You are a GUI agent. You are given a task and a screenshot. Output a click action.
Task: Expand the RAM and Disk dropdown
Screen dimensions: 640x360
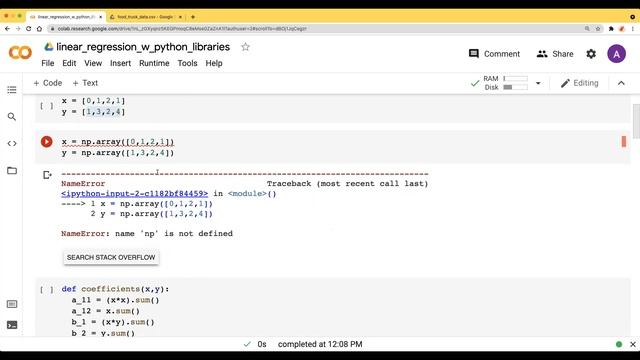click(x=538, y=83)
